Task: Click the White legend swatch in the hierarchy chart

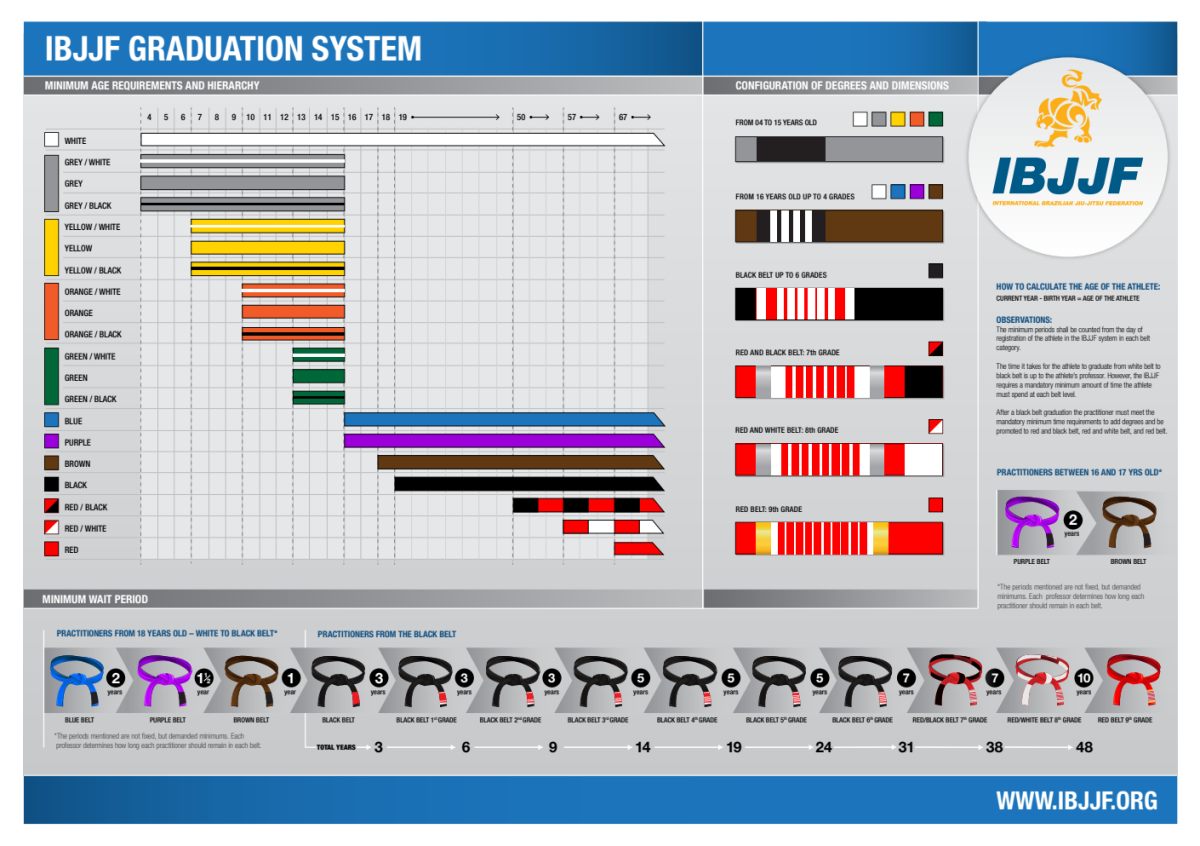Action: point(51,141)
